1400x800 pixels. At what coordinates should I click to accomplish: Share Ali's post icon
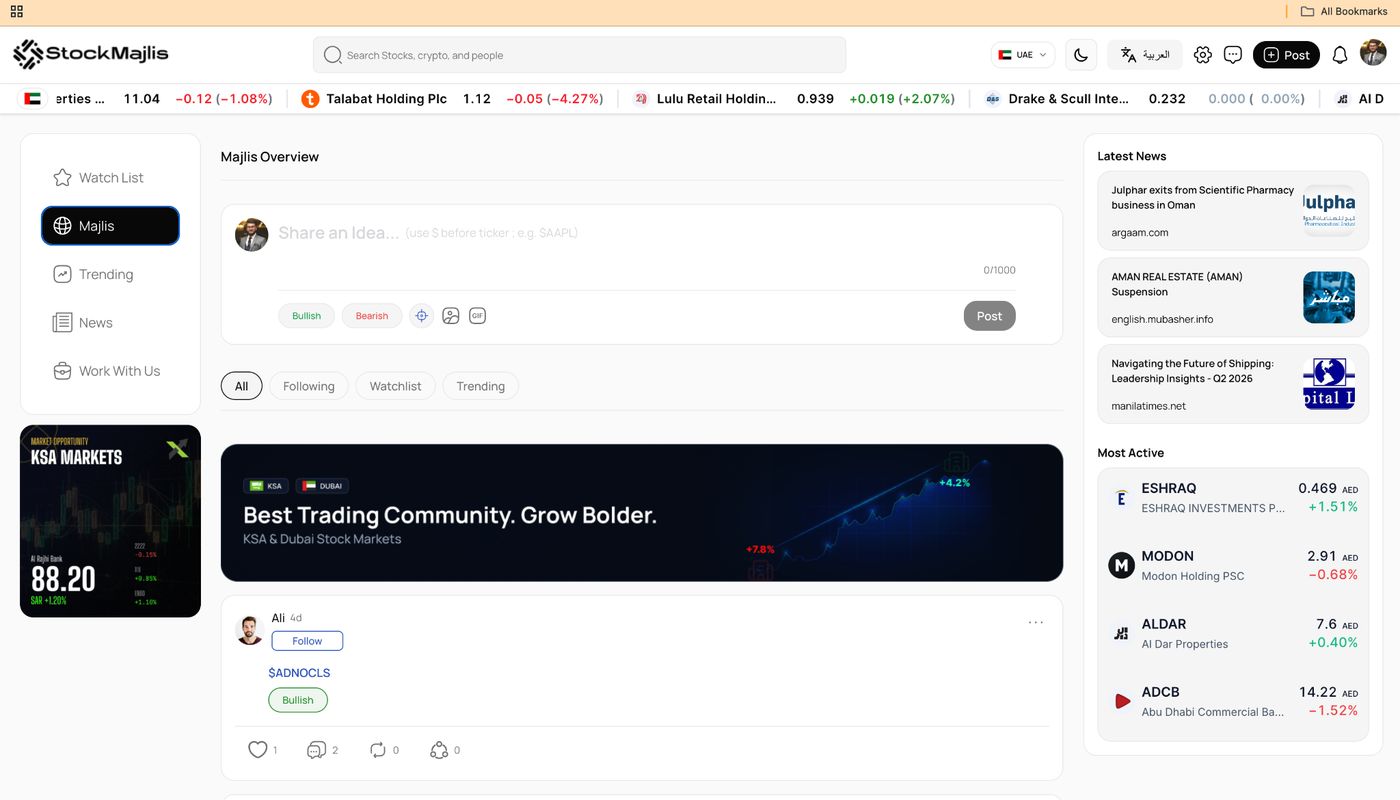click(x=438, y=750)
